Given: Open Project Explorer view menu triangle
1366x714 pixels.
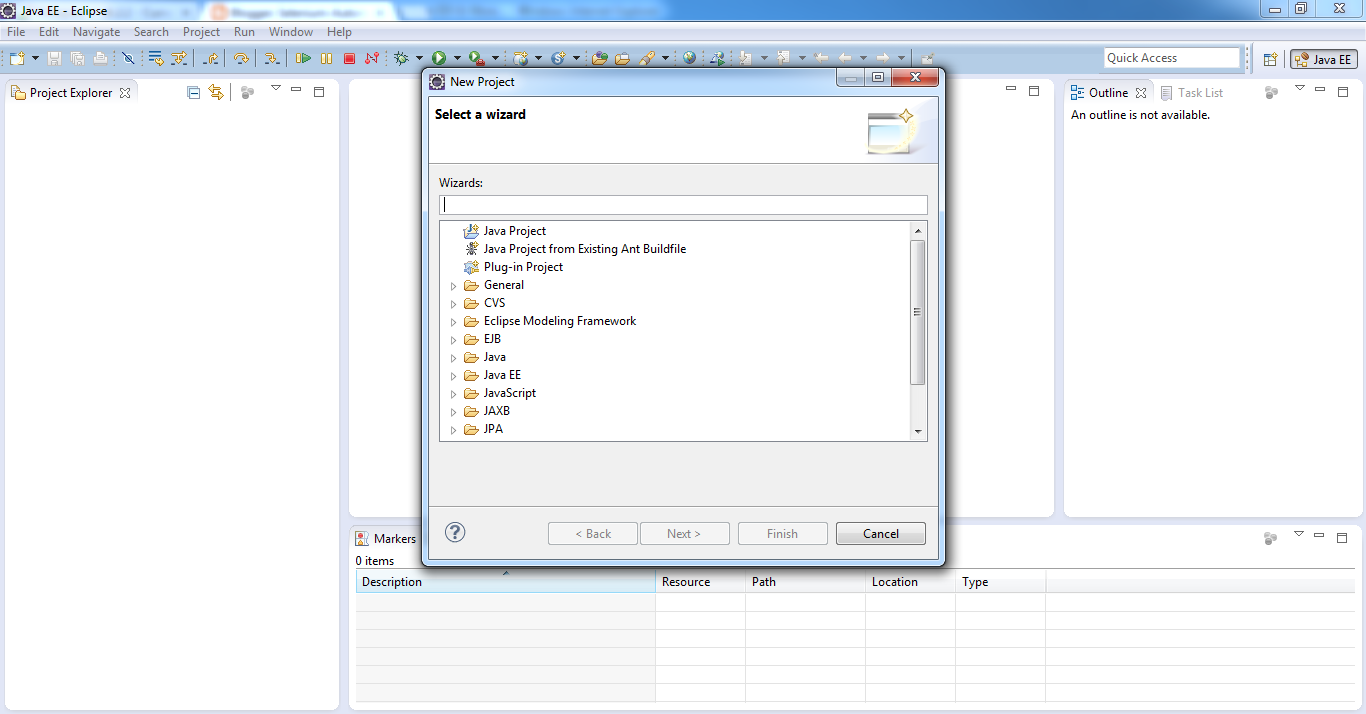Looking at the screenshot, I should pos(276,89).
